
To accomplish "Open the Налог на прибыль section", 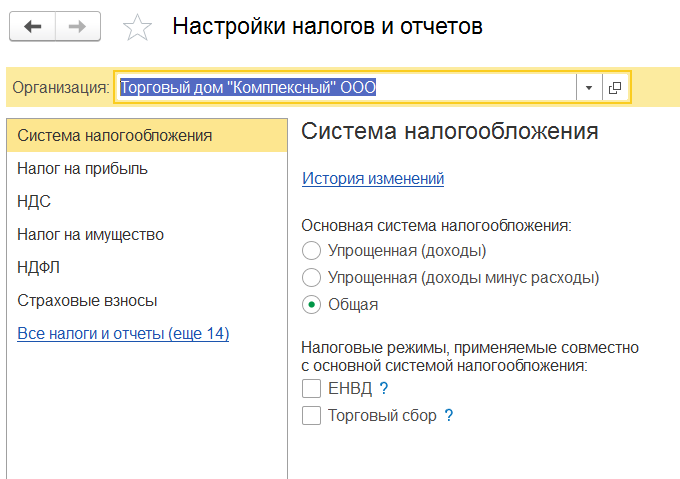I will coord(83,168).
